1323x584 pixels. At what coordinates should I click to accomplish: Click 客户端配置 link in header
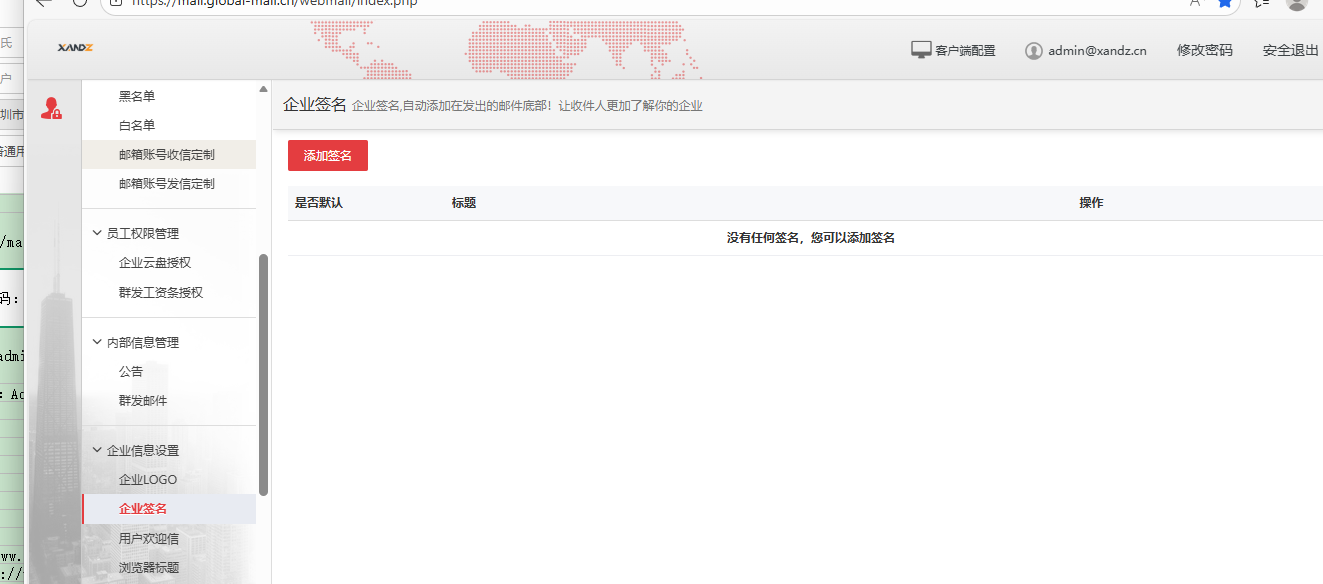tap(965, 51)
